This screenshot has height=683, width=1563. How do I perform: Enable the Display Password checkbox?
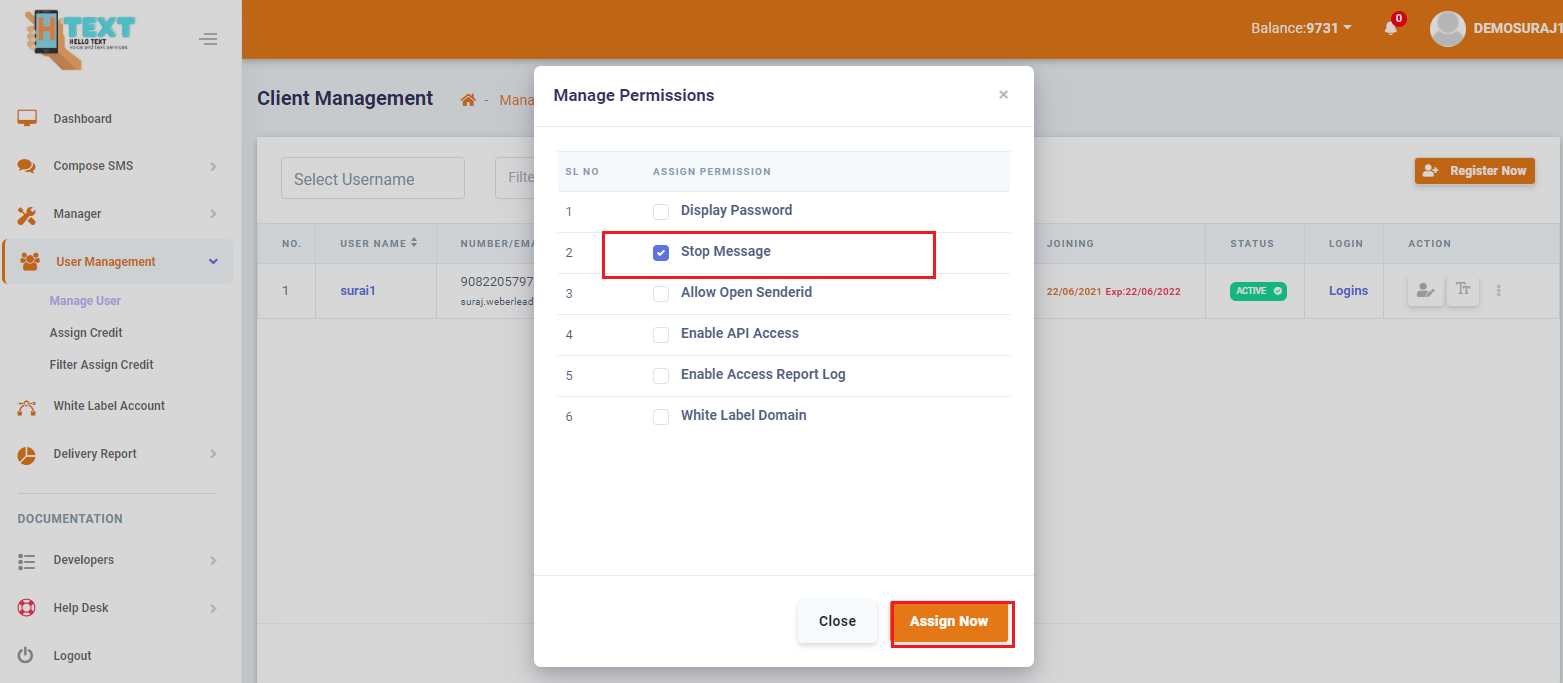(661, 211)
